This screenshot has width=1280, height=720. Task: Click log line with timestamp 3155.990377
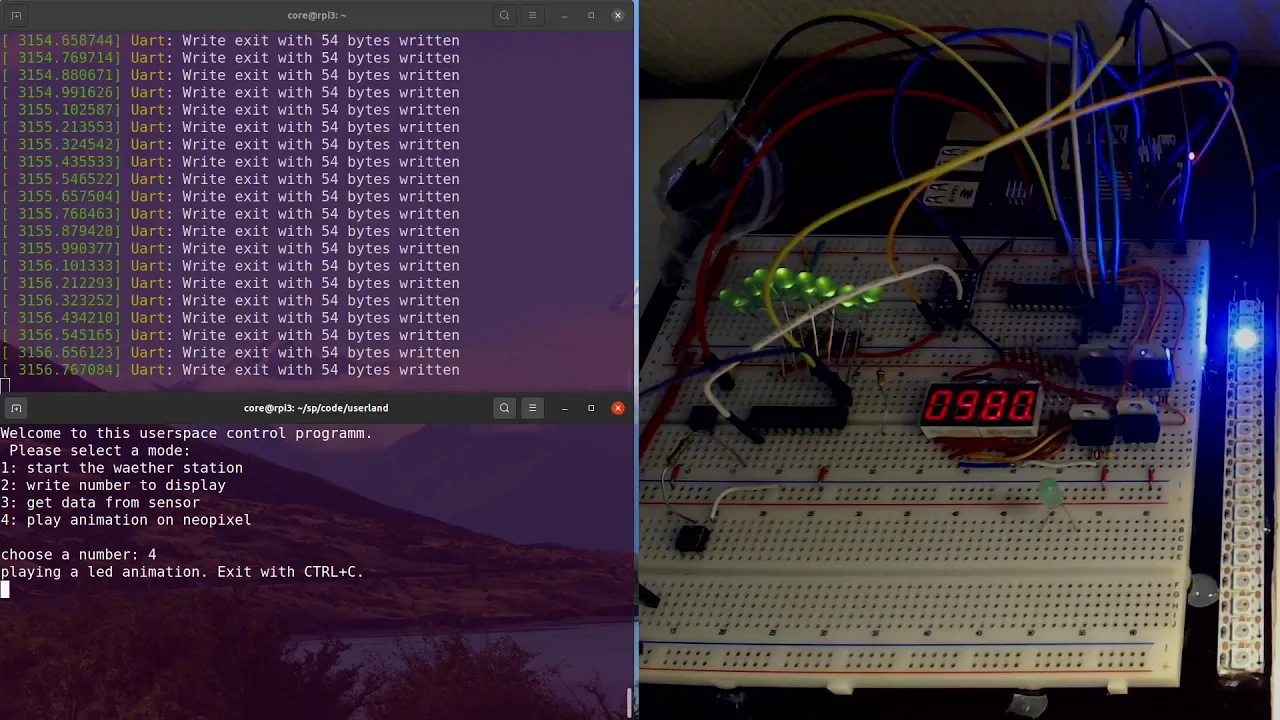pos(231,249)
